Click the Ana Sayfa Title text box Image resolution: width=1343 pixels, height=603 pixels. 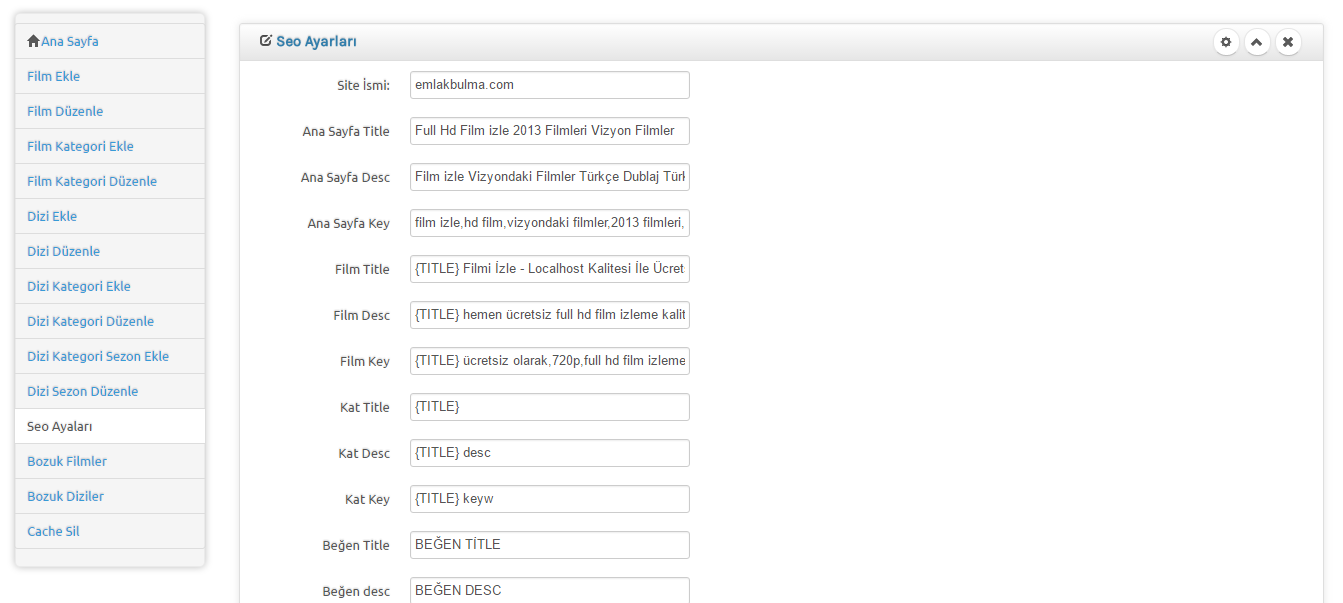coord(550,131)
